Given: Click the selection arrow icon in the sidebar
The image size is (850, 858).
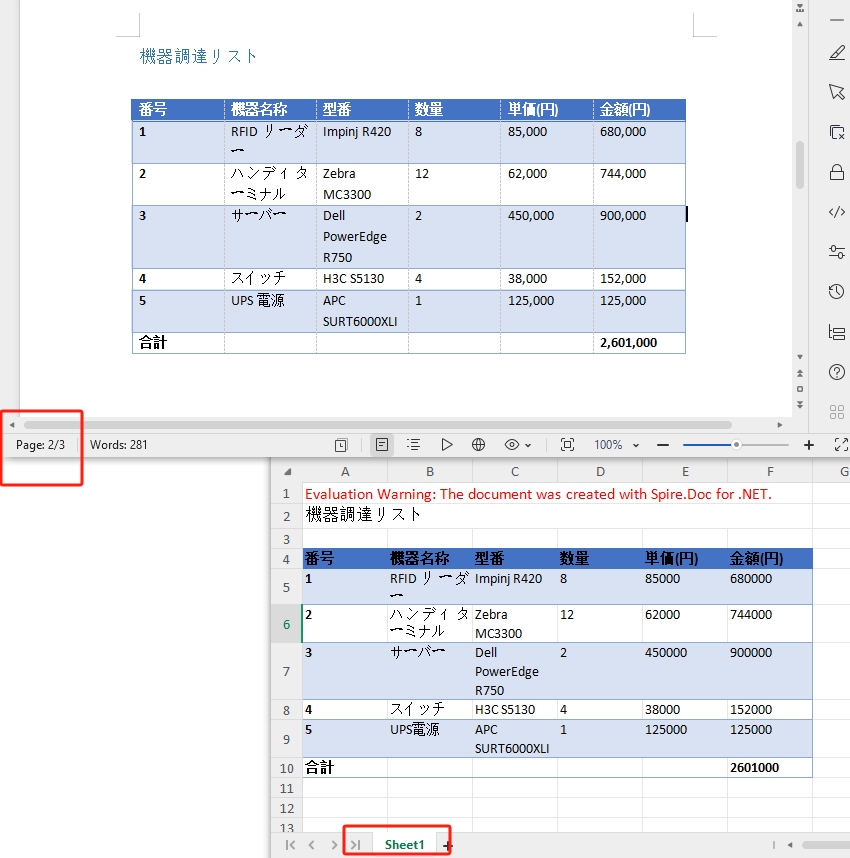Looking at the screenshot, I should 837,92.
